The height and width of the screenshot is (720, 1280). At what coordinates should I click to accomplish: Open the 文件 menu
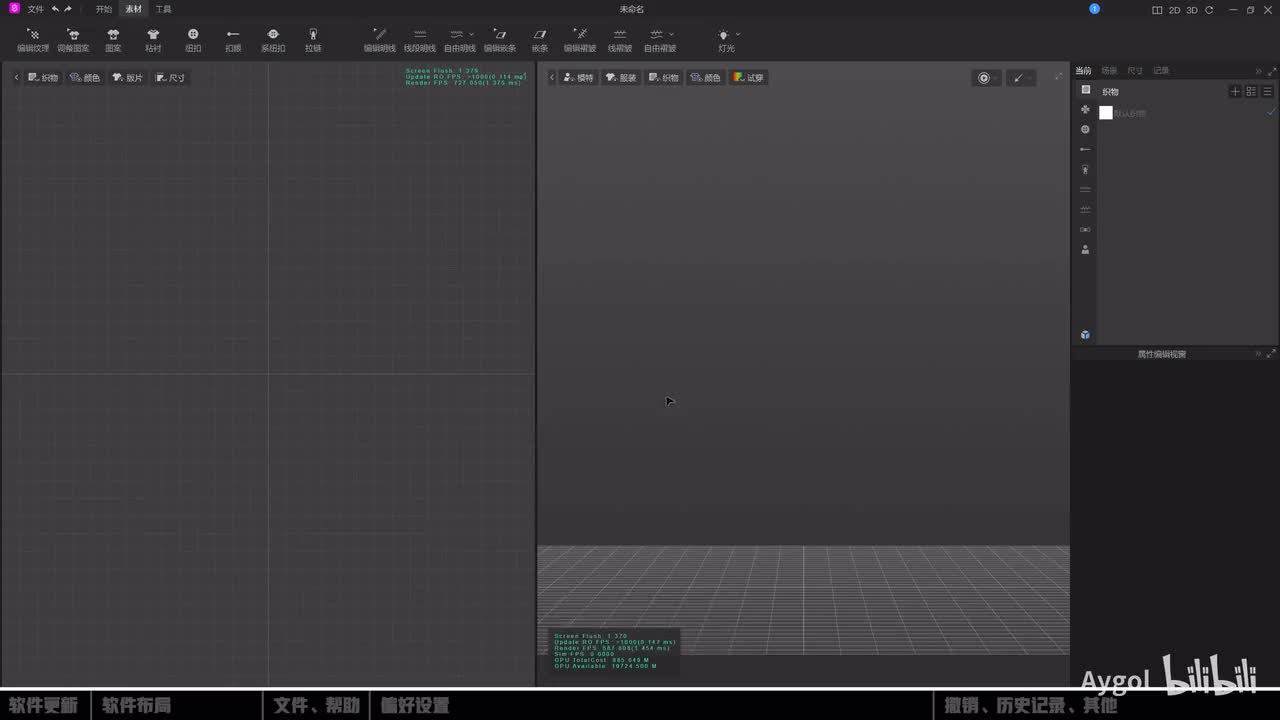[35, 9]
